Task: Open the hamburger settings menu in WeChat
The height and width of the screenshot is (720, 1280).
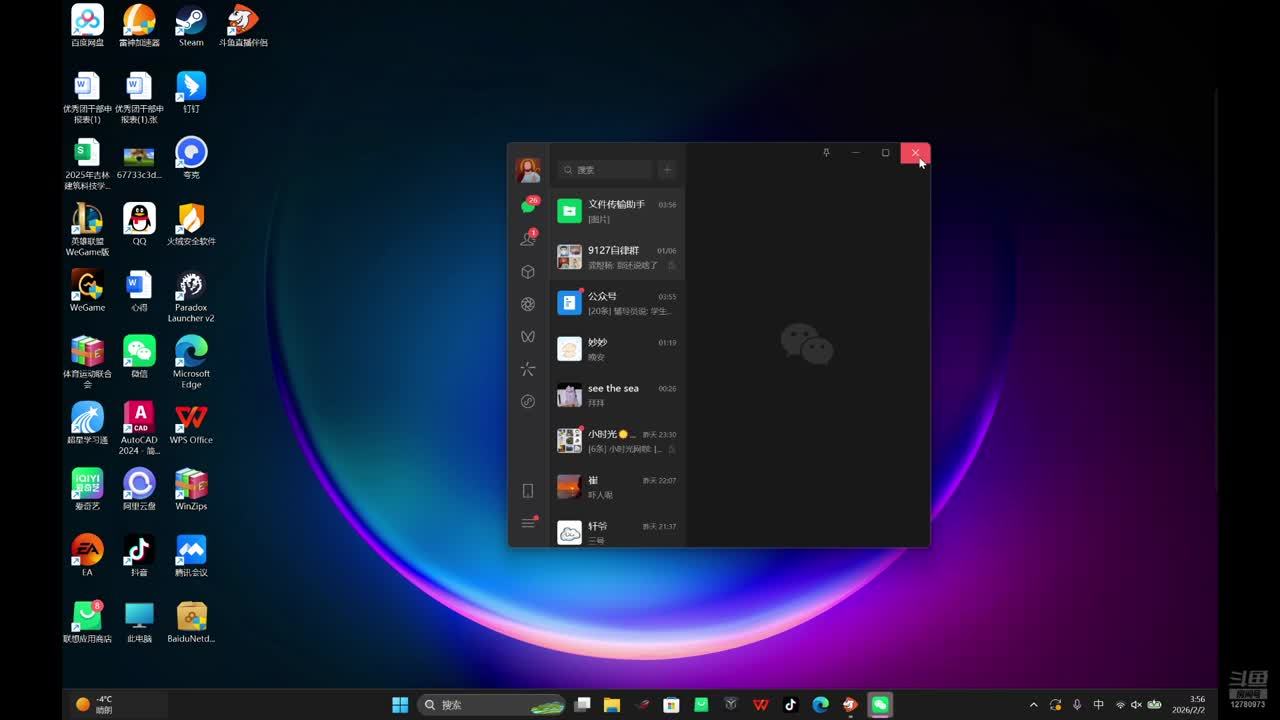Action: pos(528,523)
